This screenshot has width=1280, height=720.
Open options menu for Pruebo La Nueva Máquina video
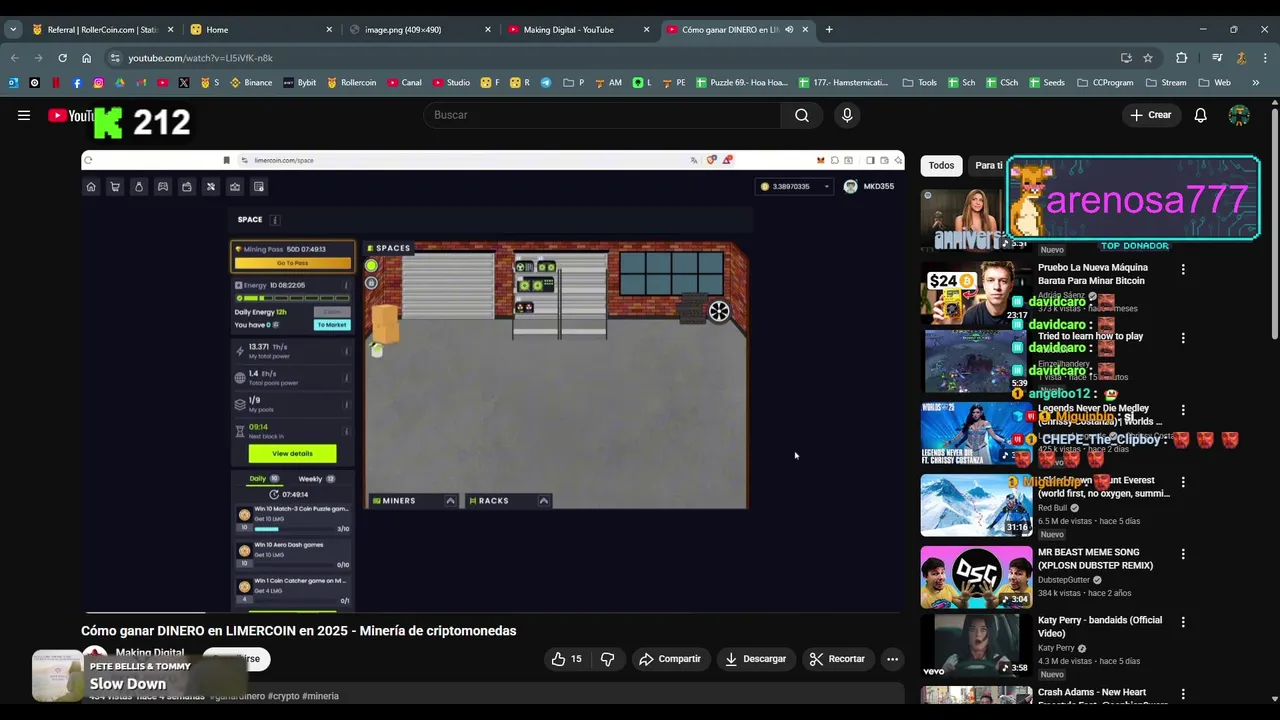(1183, 270)
